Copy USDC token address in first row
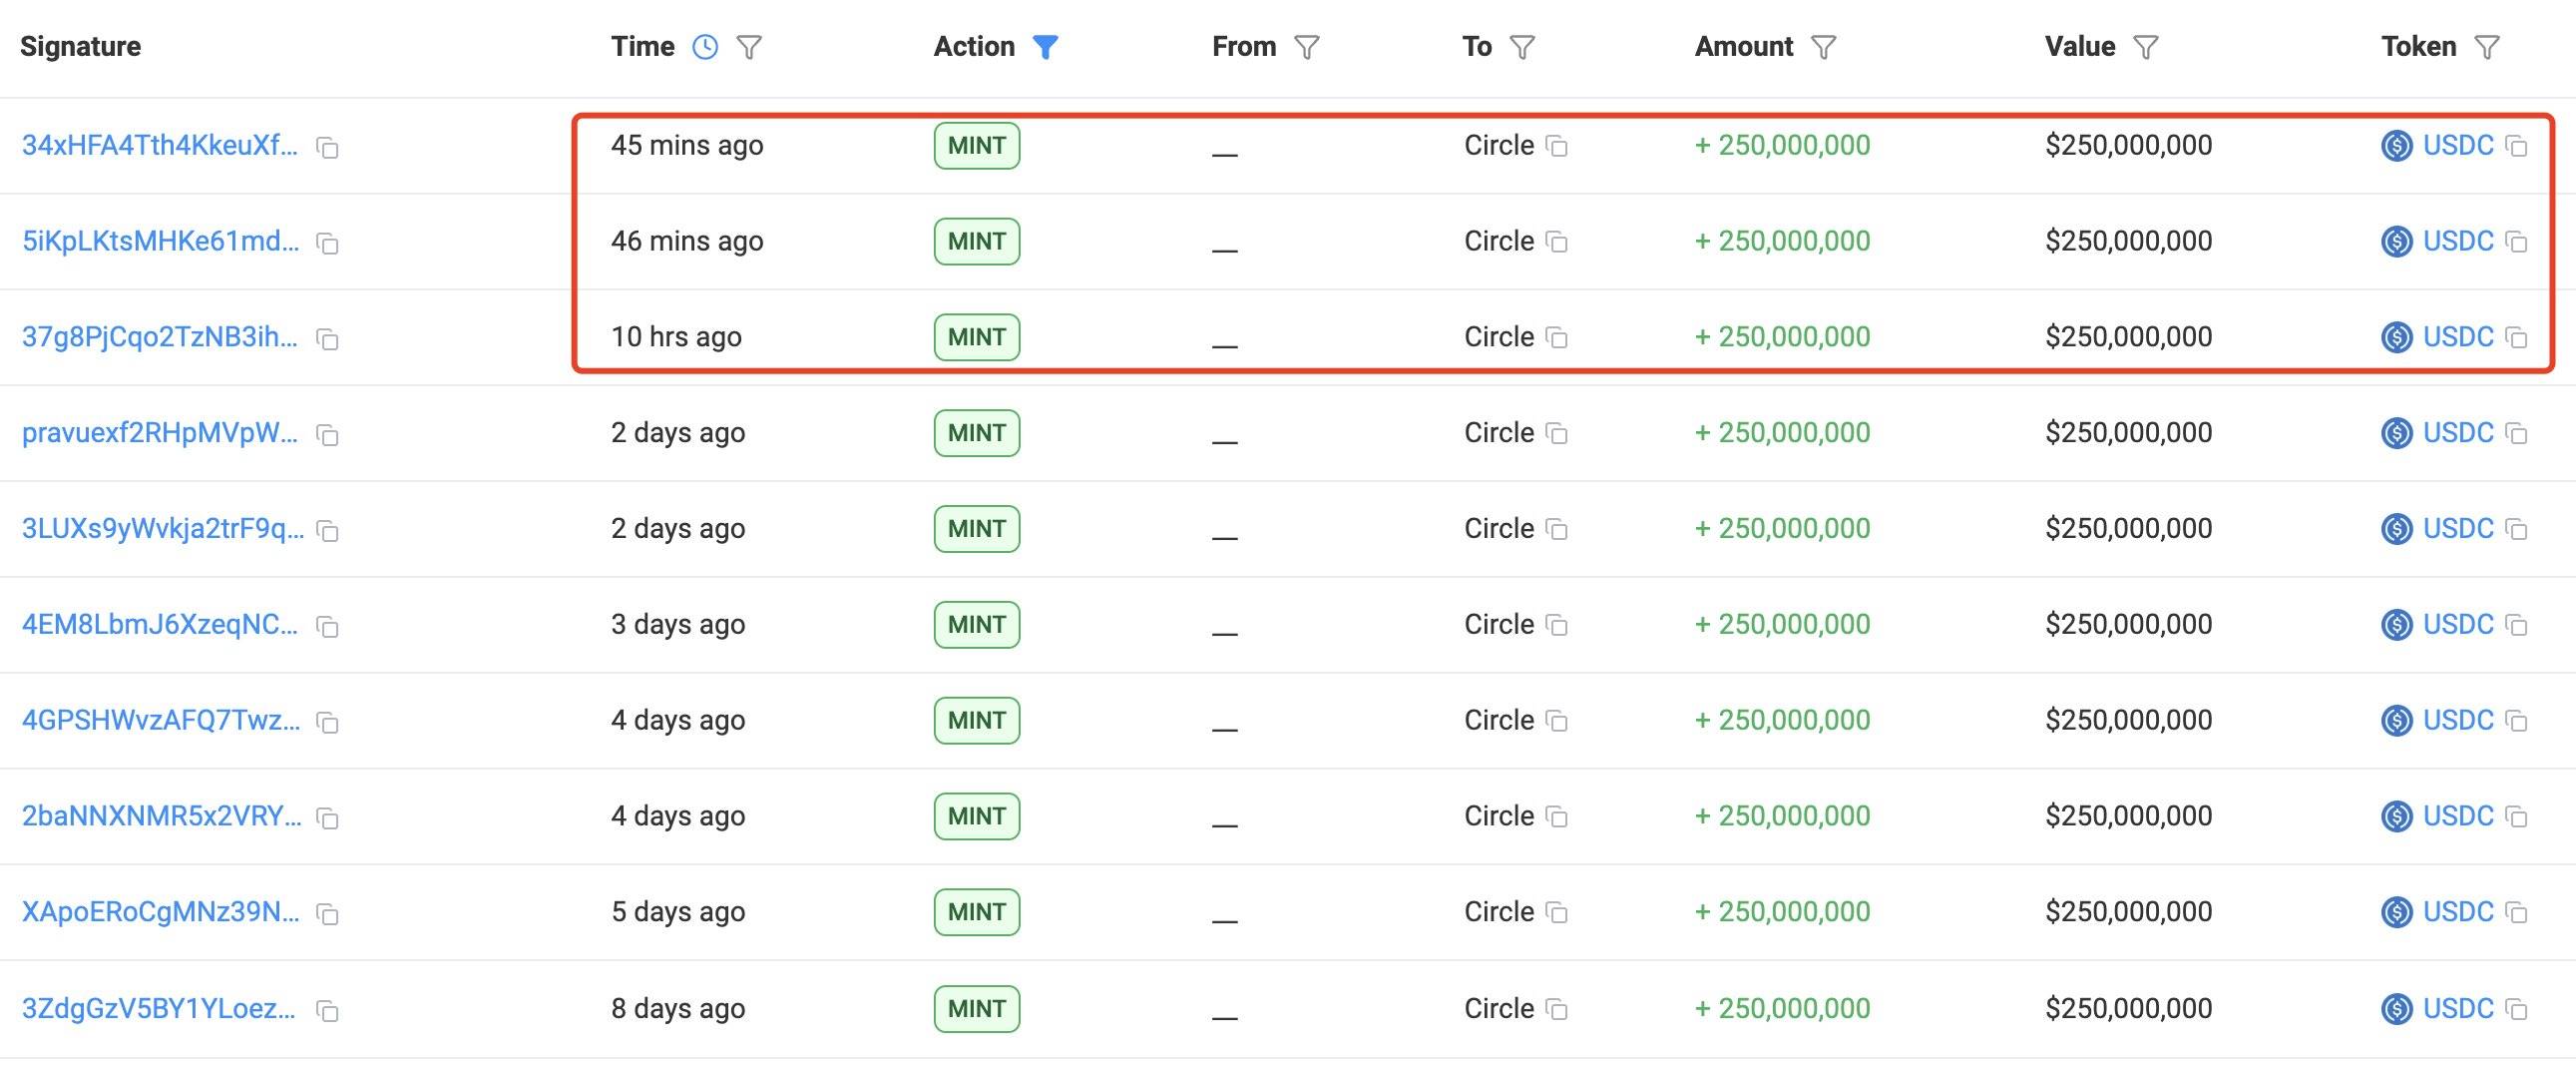Screen dimensions: 2576x1066 2516,146
